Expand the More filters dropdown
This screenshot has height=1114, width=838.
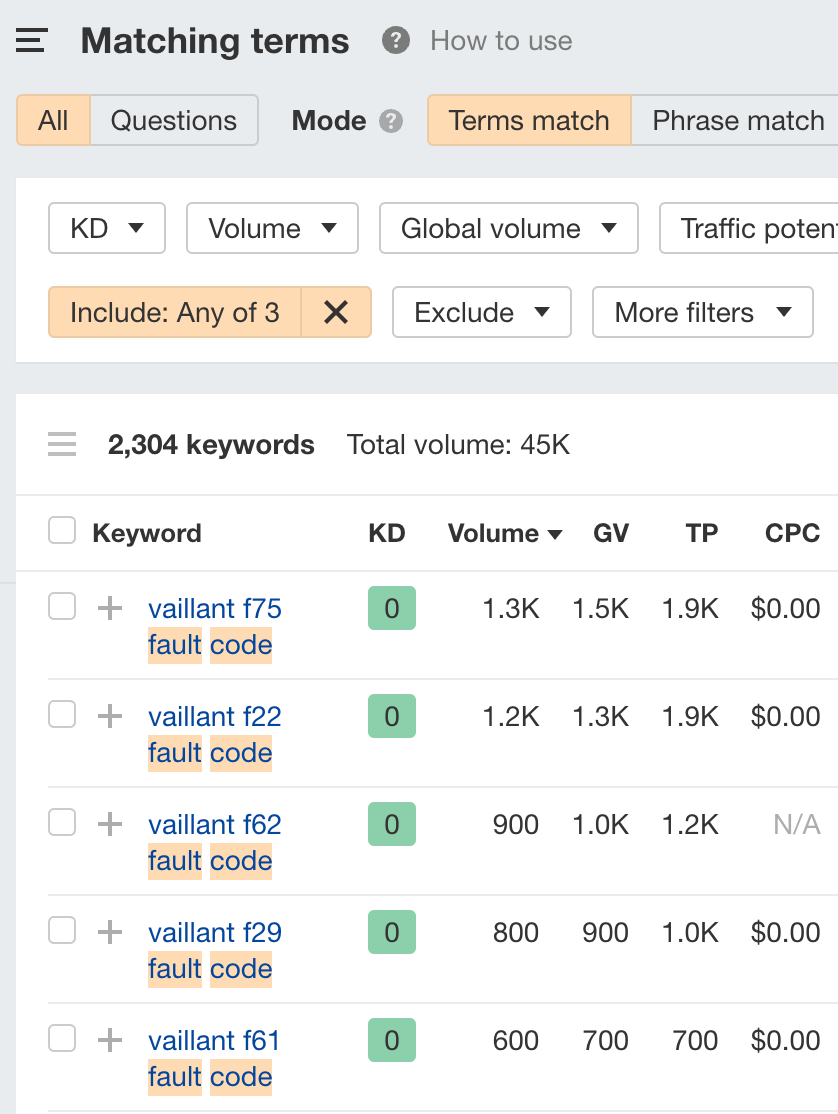pos(702,312)
